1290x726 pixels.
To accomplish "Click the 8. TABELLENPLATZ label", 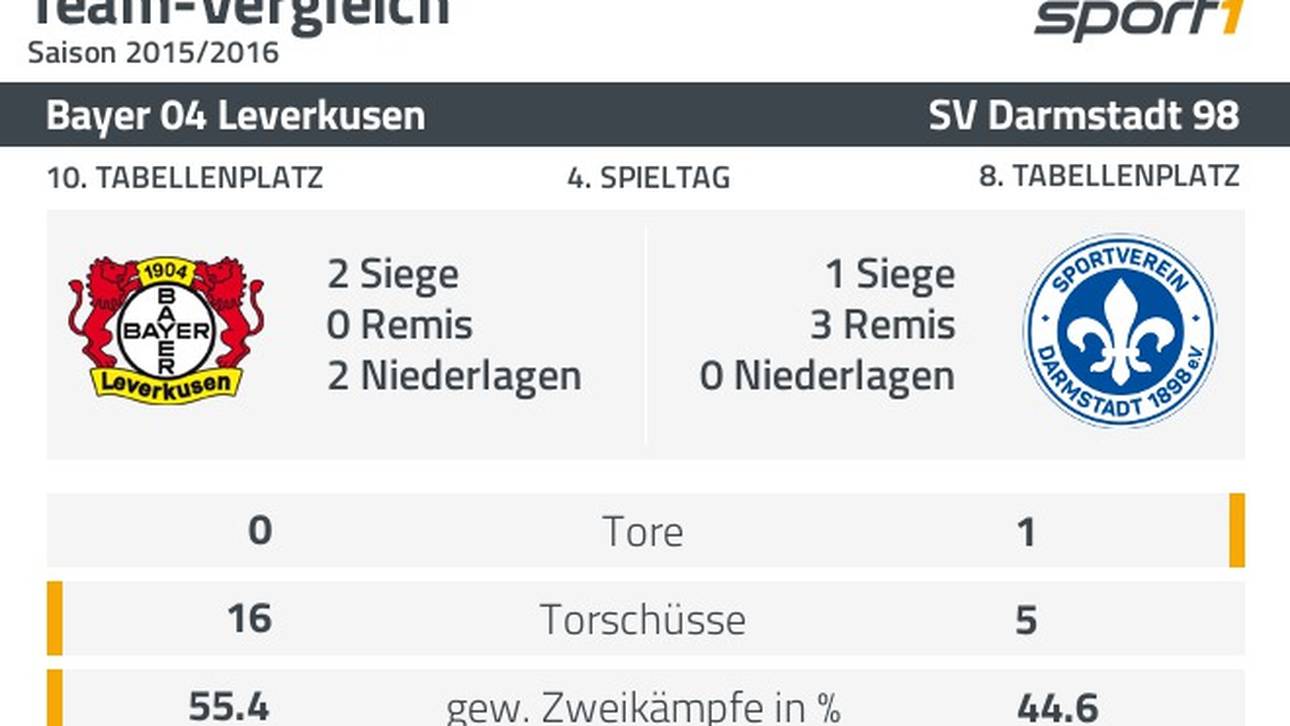I will [1109, 176].
